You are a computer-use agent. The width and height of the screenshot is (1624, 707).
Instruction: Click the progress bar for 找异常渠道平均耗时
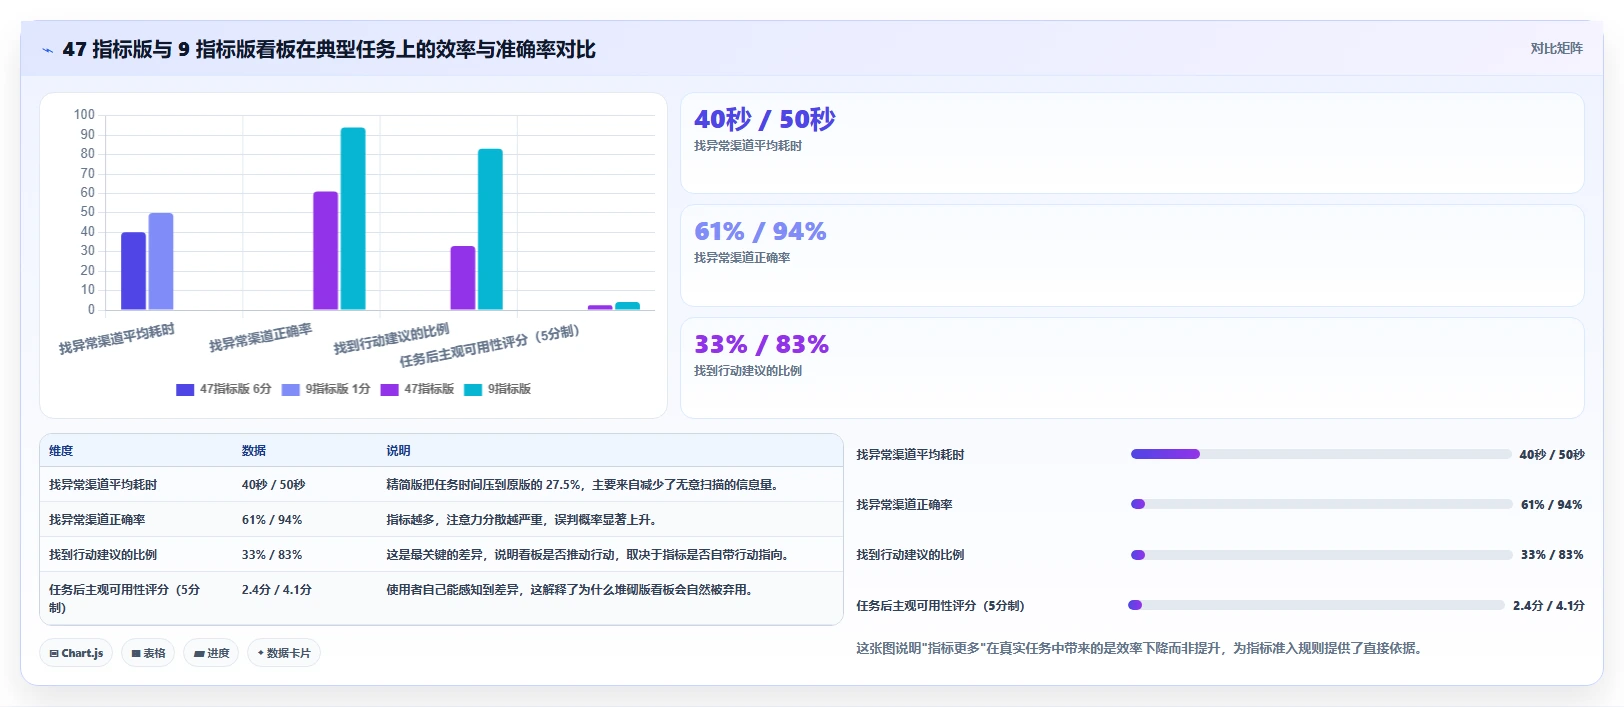coord(1320,454)
